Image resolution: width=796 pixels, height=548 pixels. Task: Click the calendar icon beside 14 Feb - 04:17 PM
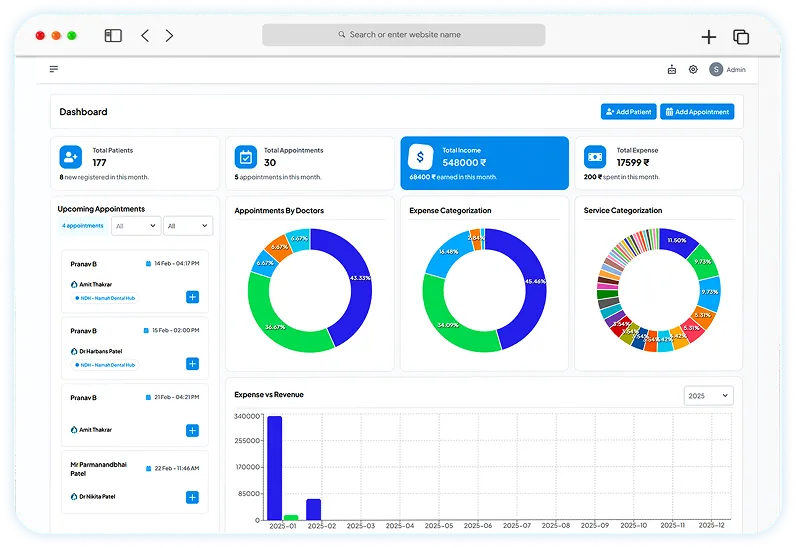[149, 264]
